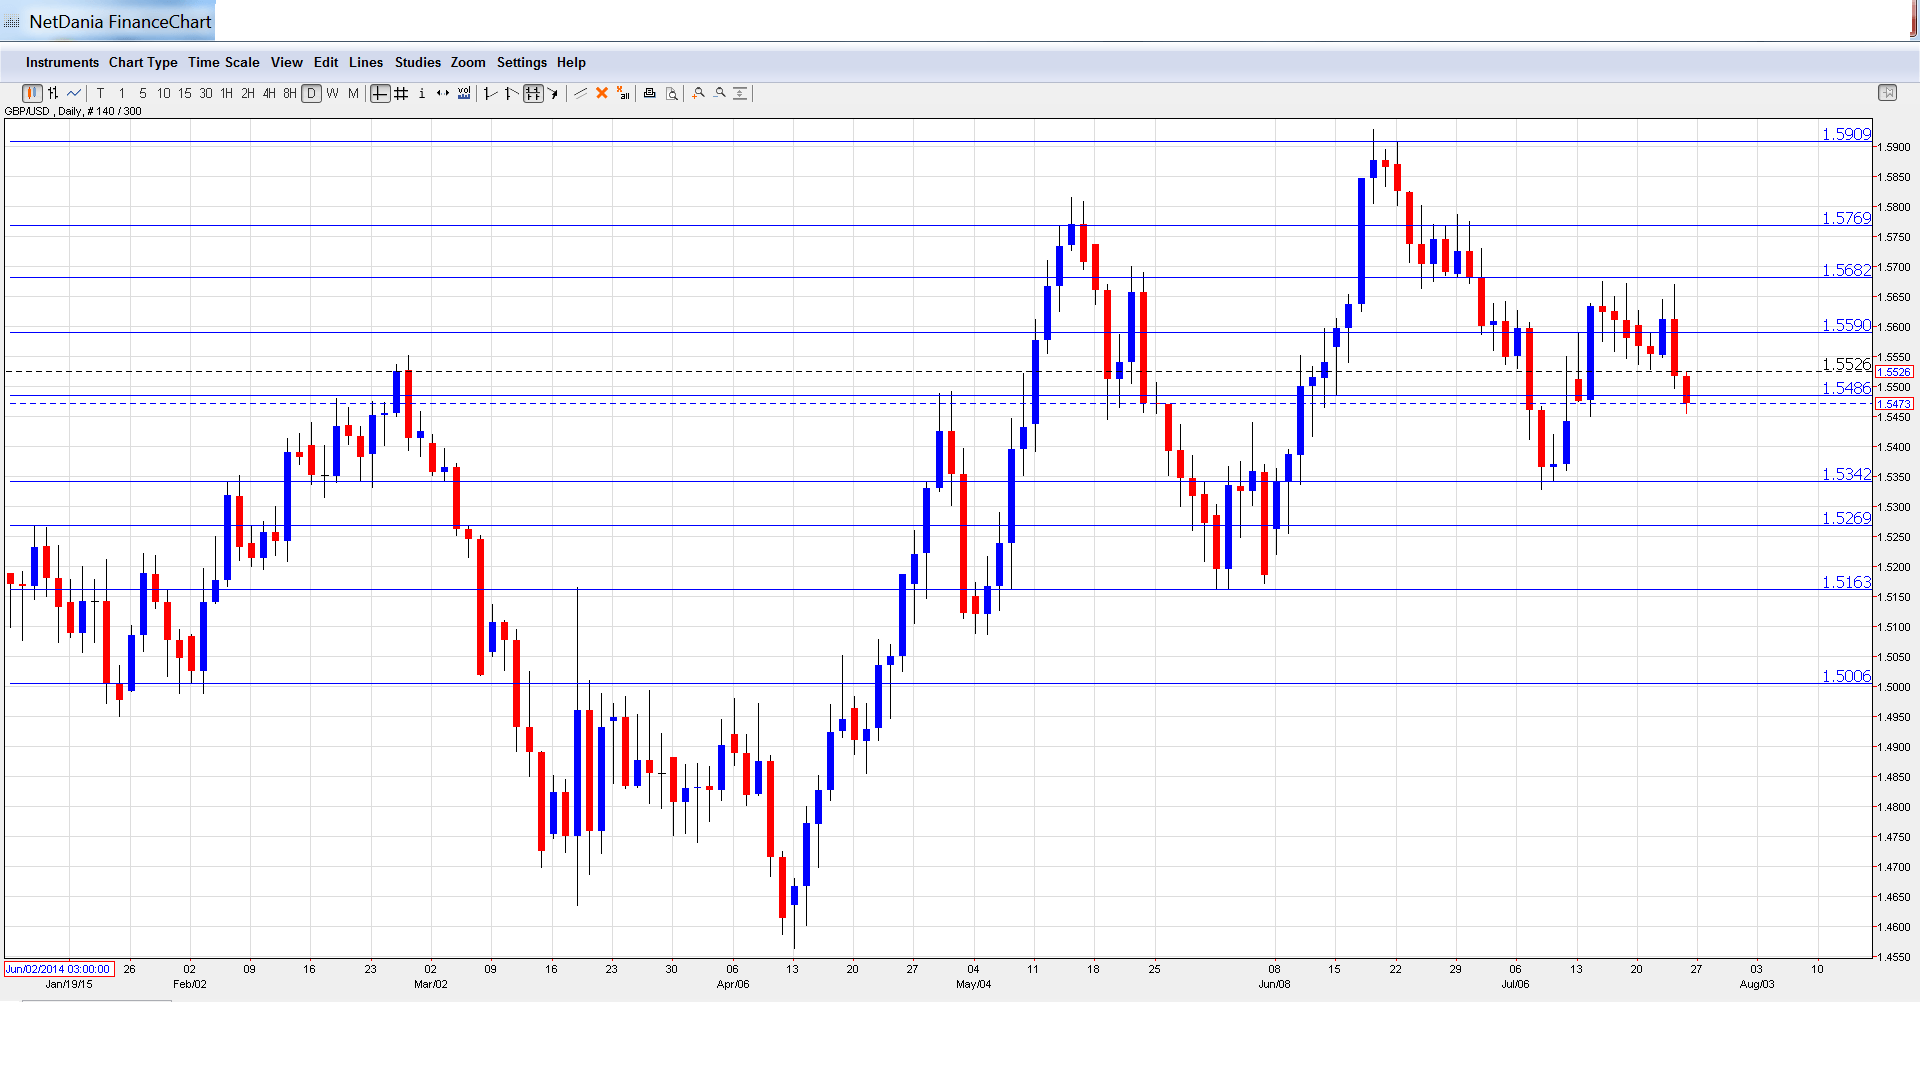The width and height of the screenshot is (1920, 1080).
Task: Open the Settings menu
Action: (521, 62)
